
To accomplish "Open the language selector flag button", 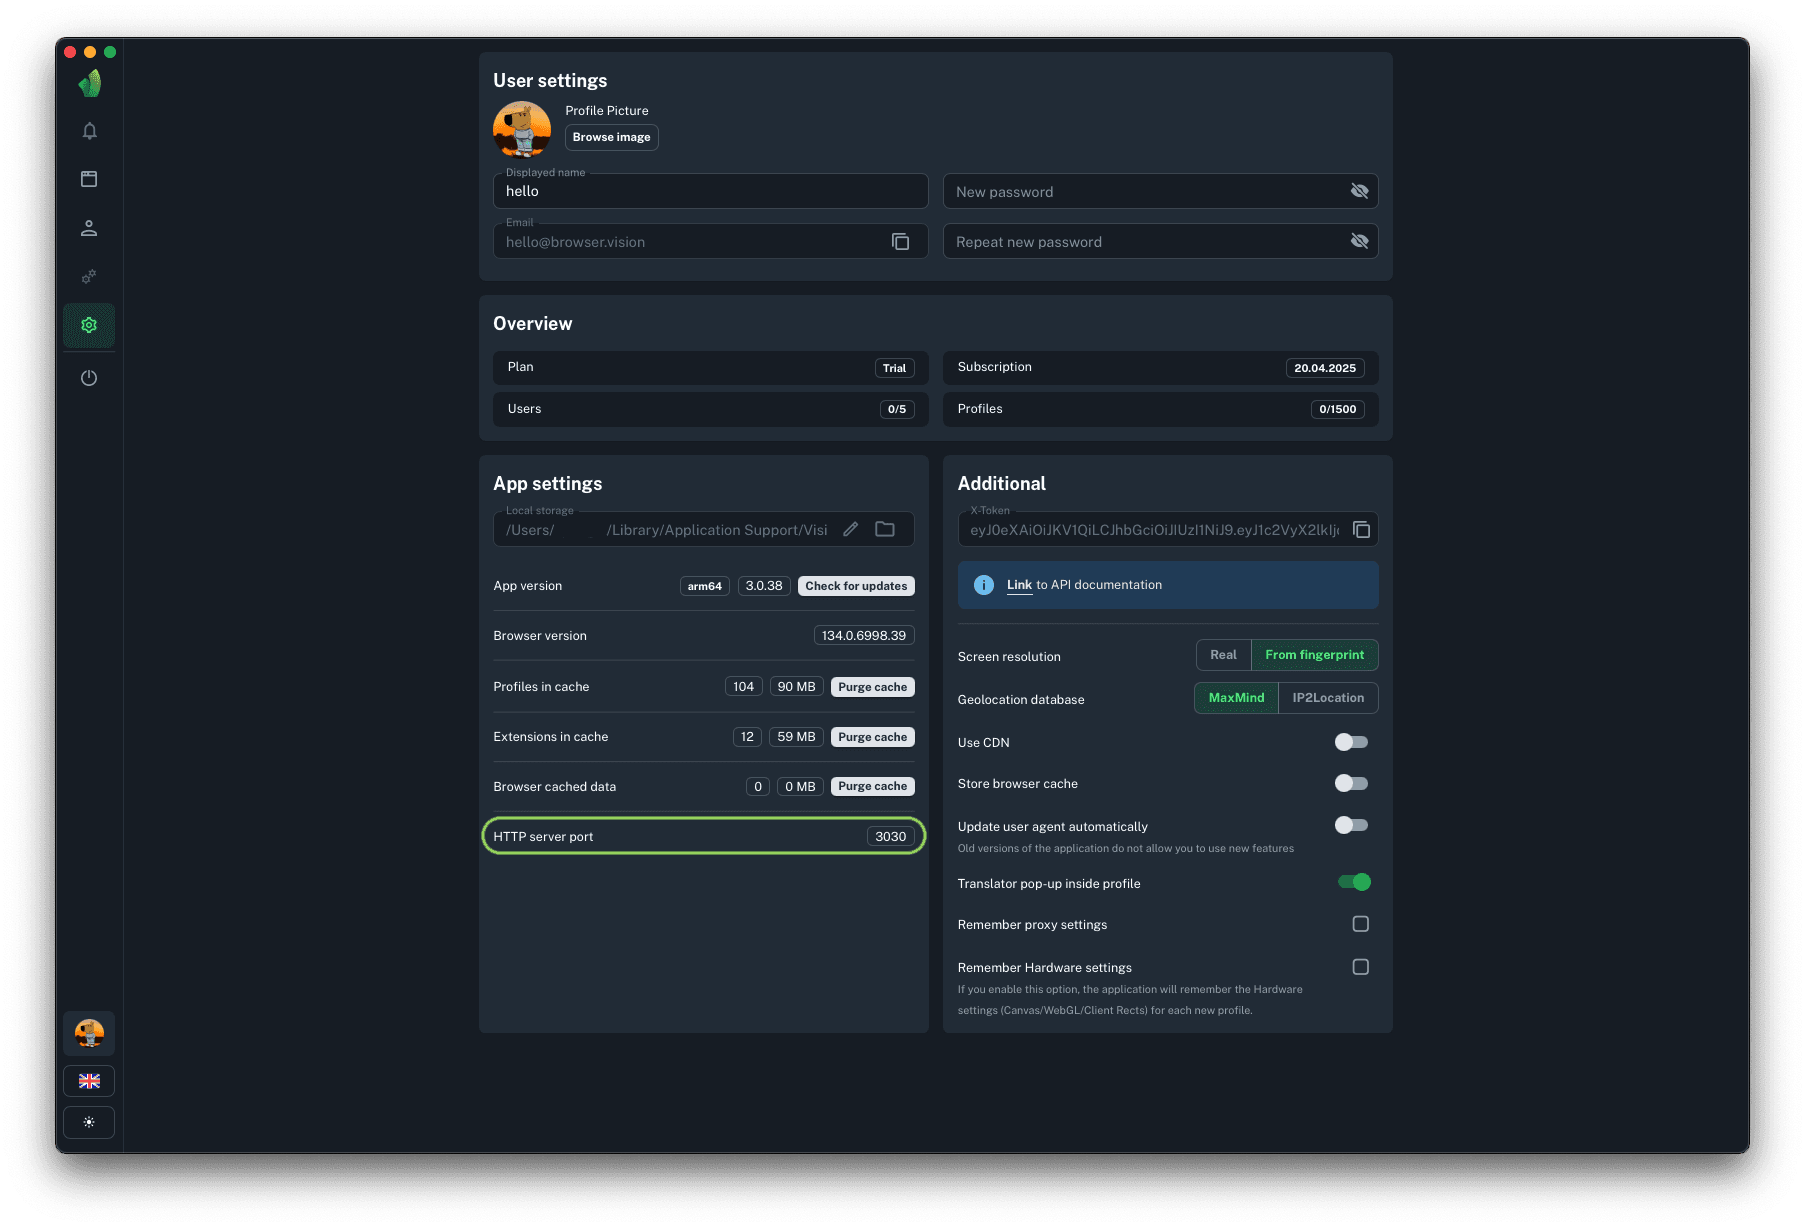I will 89,1081.
